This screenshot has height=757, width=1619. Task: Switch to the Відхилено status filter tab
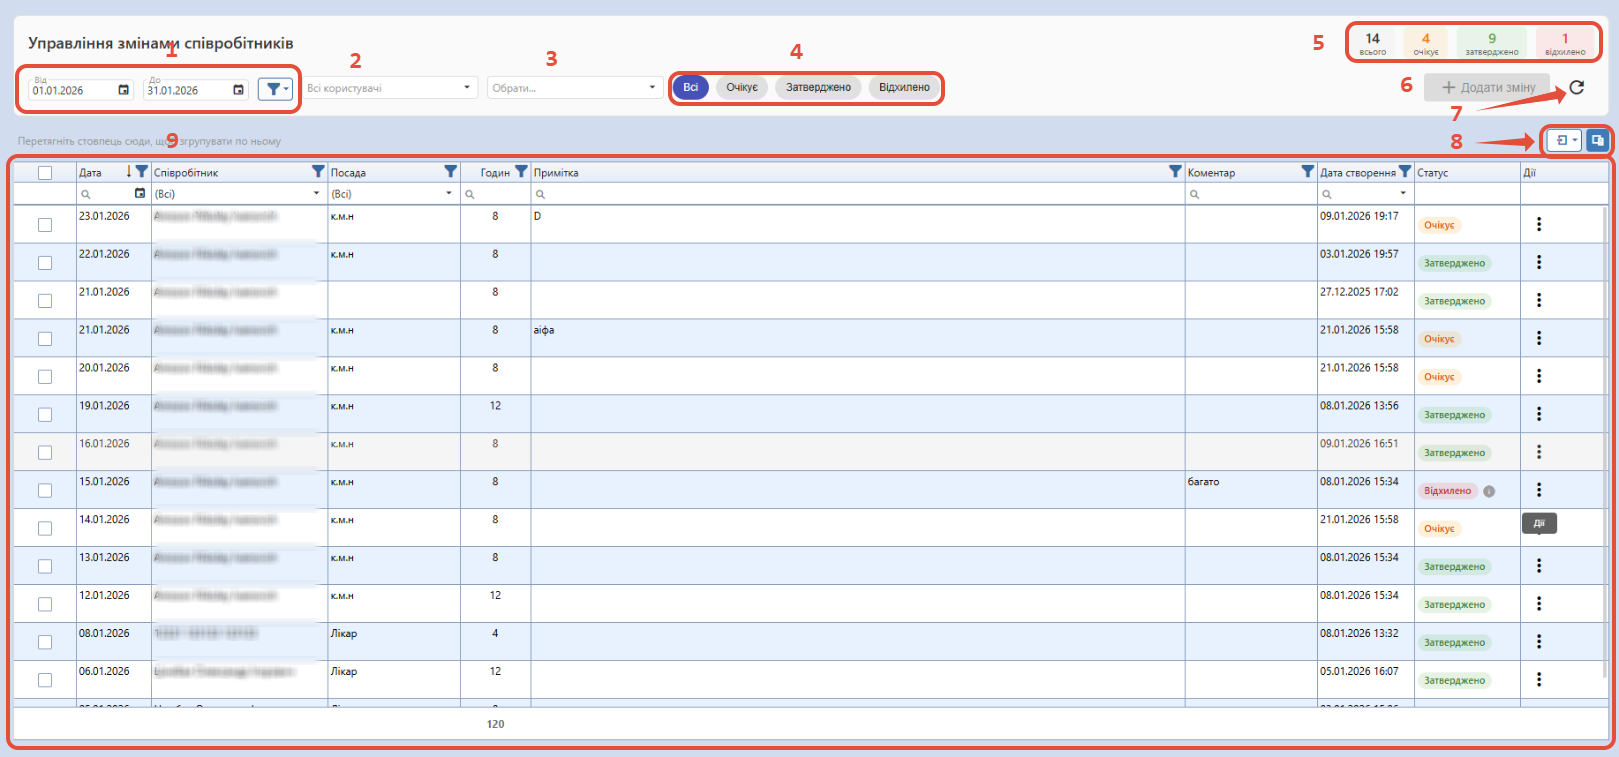click(904, 87)
